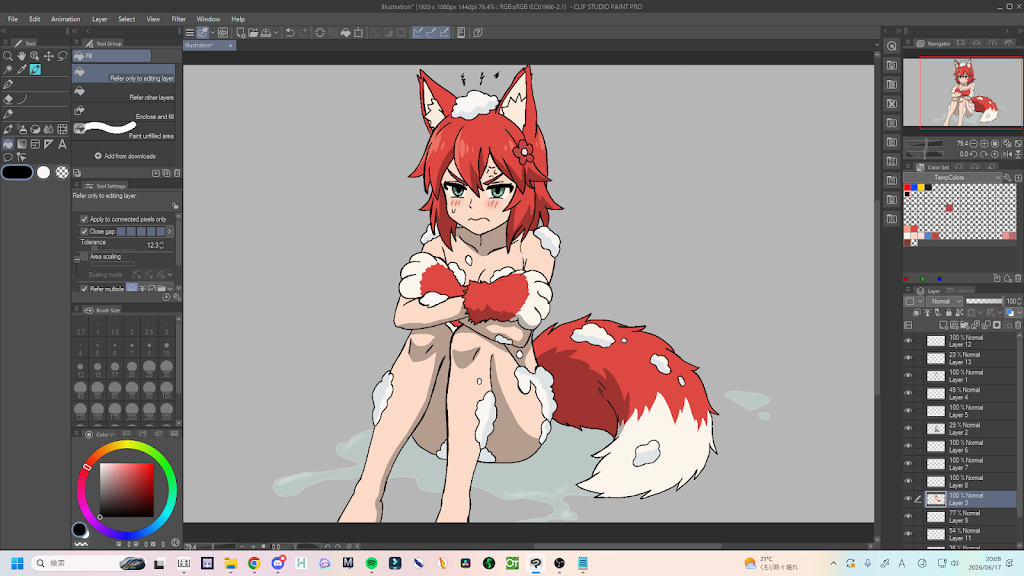The width and height of the screenshot is (1024, 576).
Task: Click the Undo arrow in command bar
Action: coord(290,33)
